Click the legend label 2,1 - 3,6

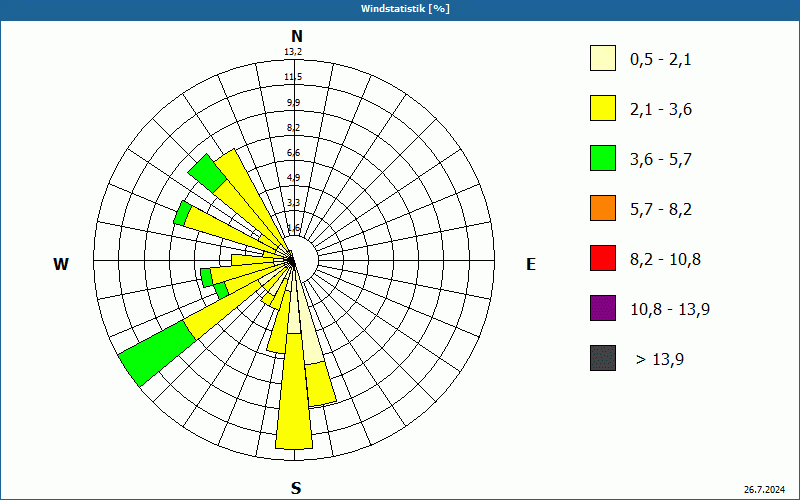661,110
